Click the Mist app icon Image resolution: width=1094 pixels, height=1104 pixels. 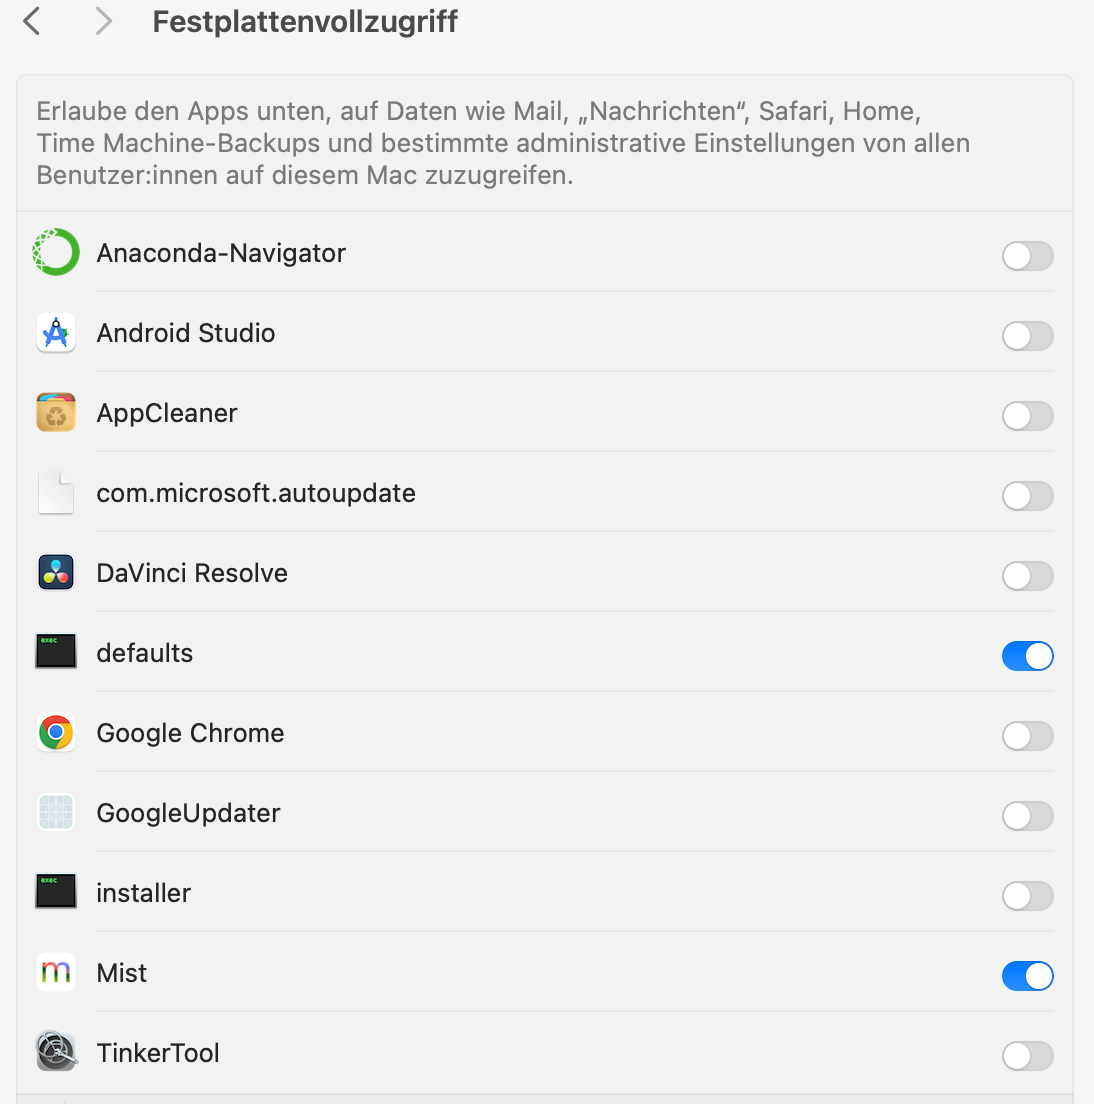(x=56, y=972)
